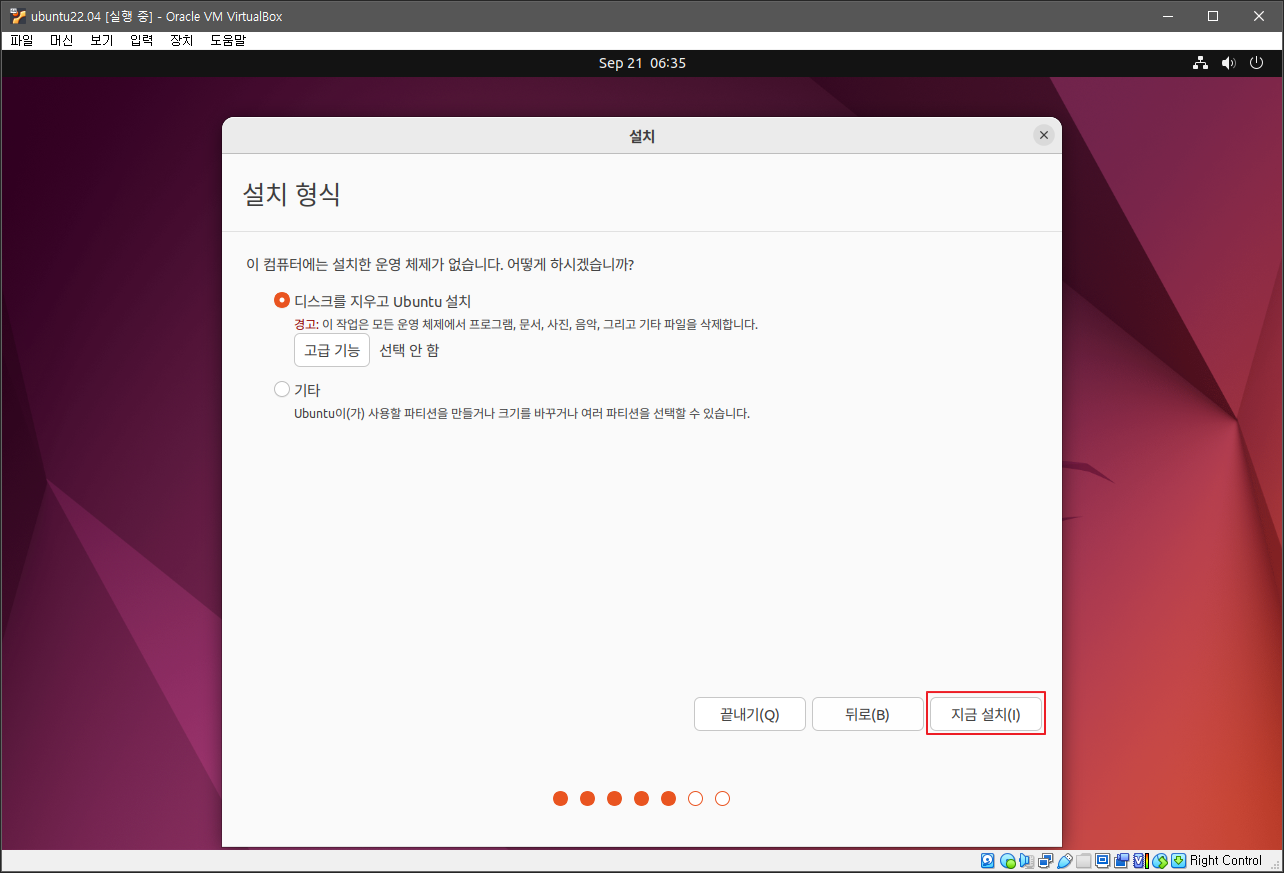Click the 고급 기능 button
1284x873 pixels.
332,350
